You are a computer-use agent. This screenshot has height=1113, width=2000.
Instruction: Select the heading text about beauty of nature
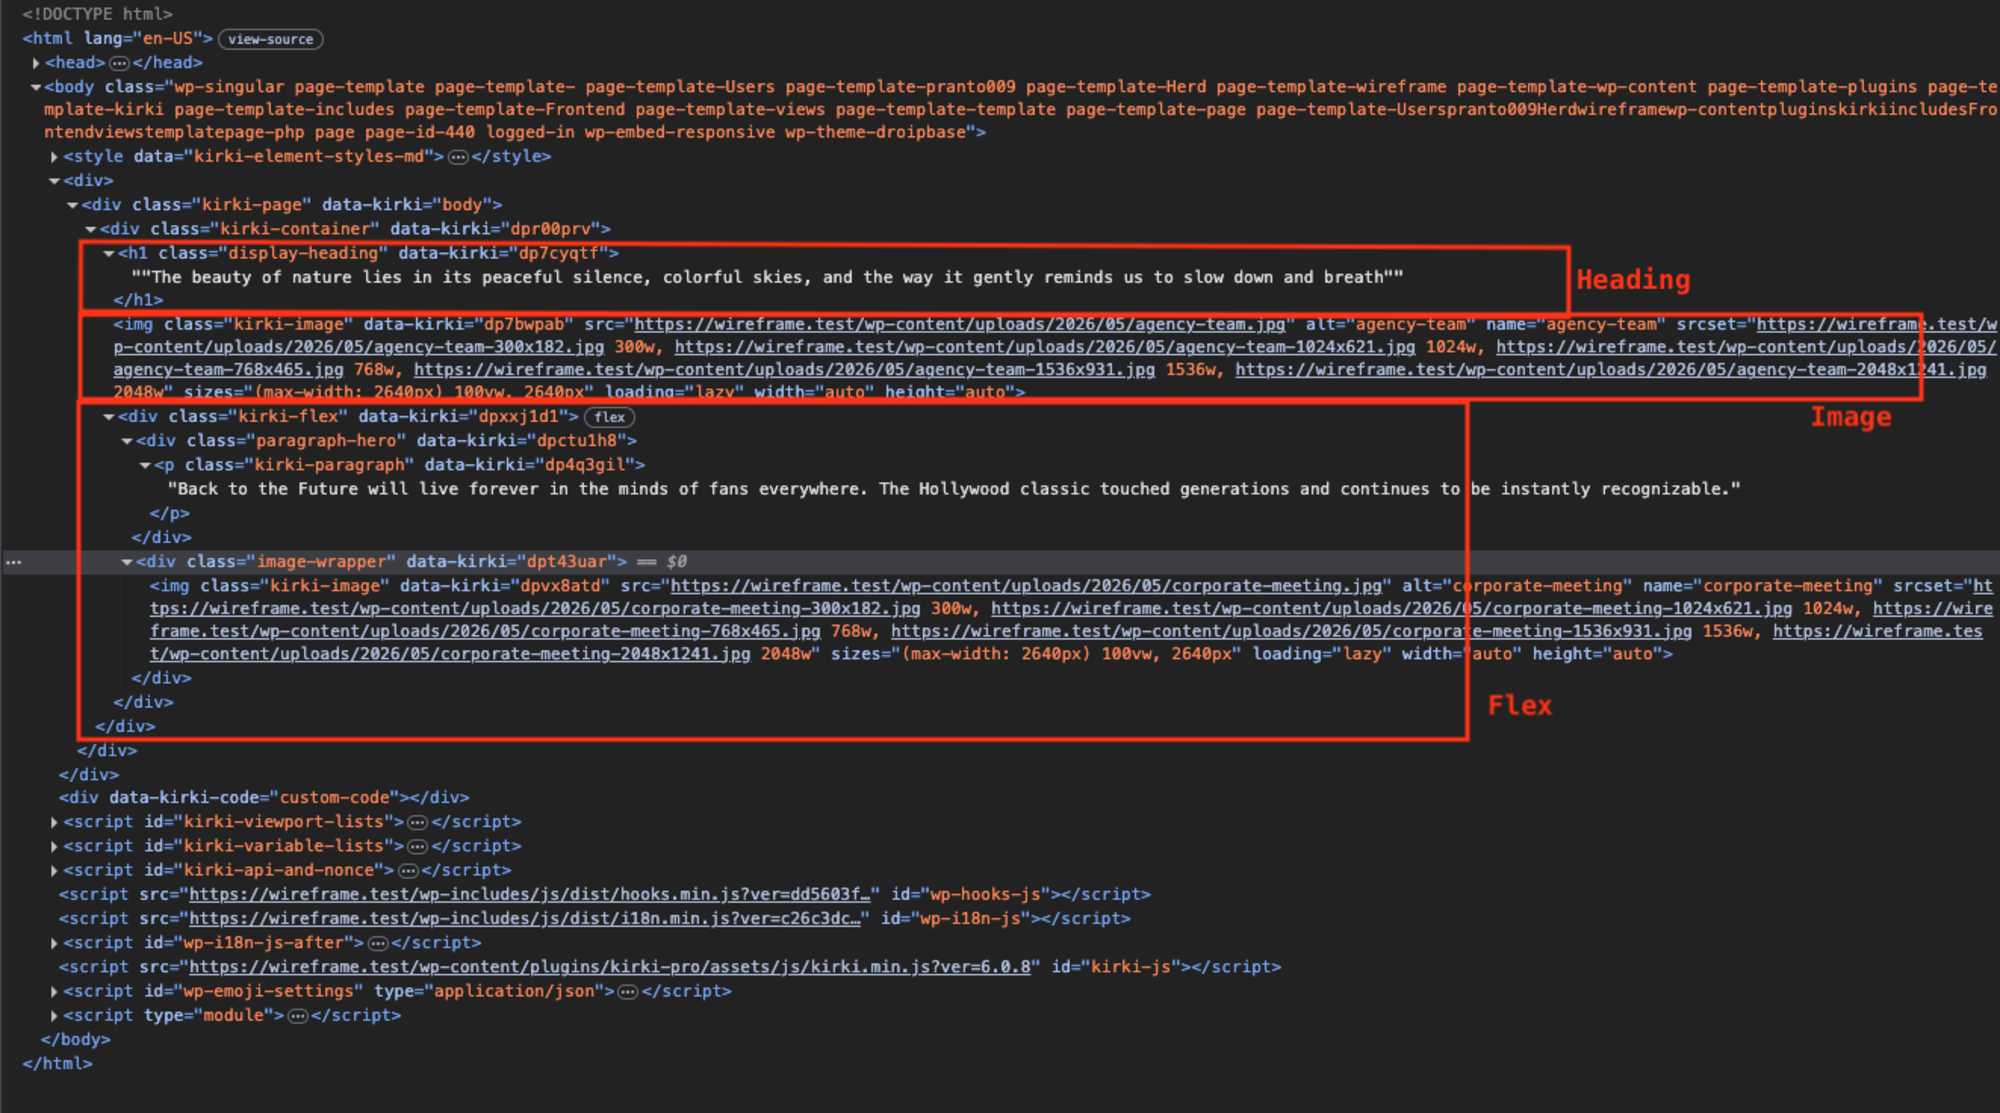point(767,277)
